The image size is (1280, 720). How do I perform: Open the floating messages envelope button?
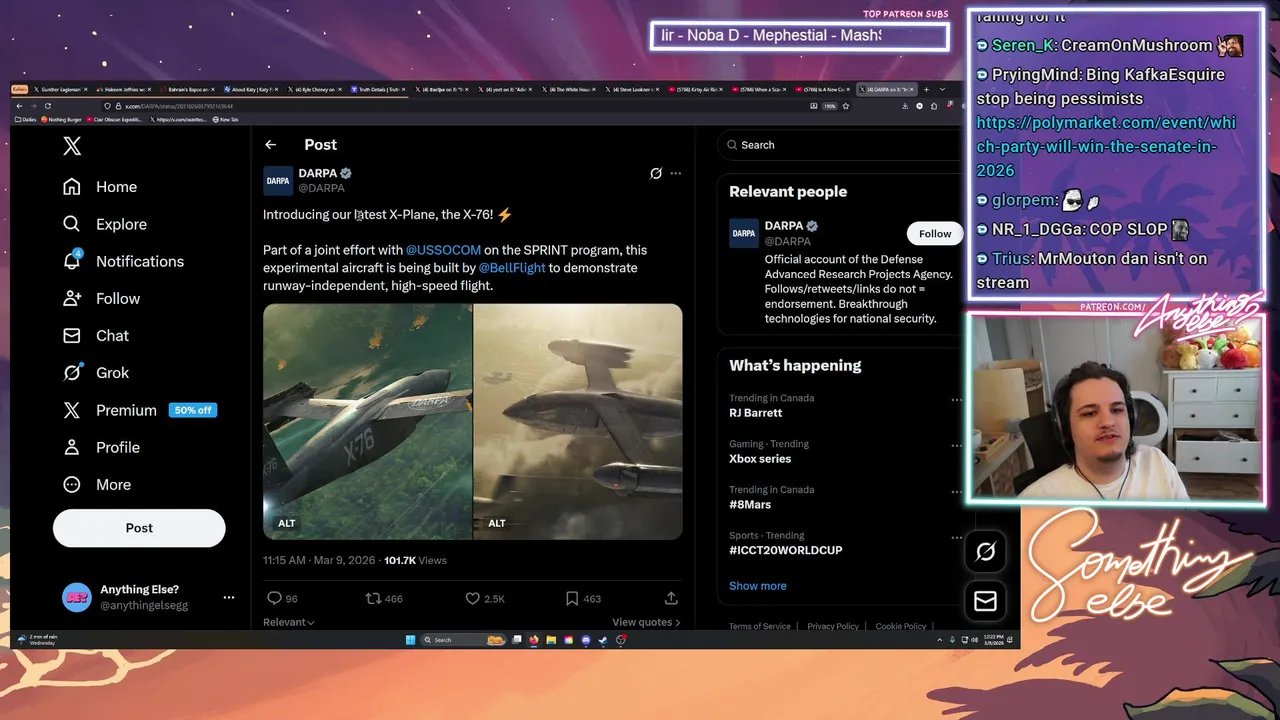pos(985,600)
